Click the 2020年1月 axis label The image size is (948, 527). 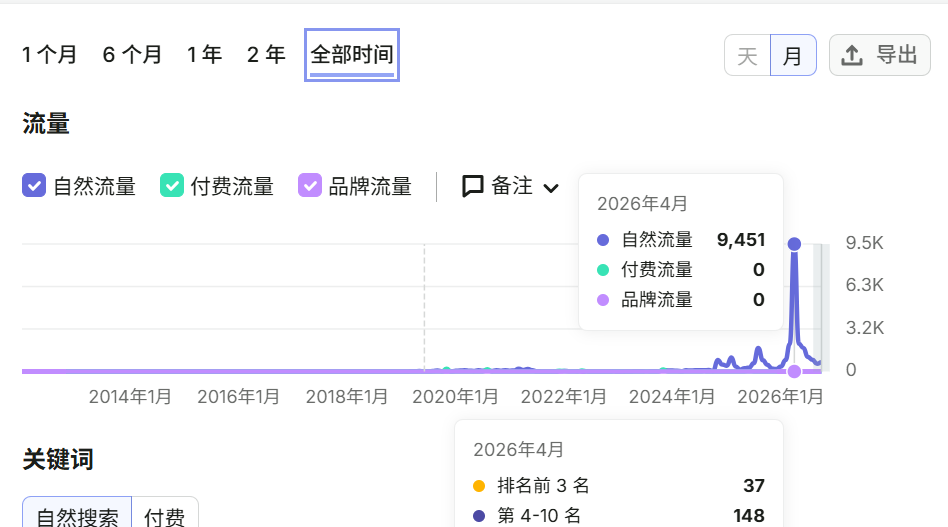pyautogui.click(x=455, y=396)
